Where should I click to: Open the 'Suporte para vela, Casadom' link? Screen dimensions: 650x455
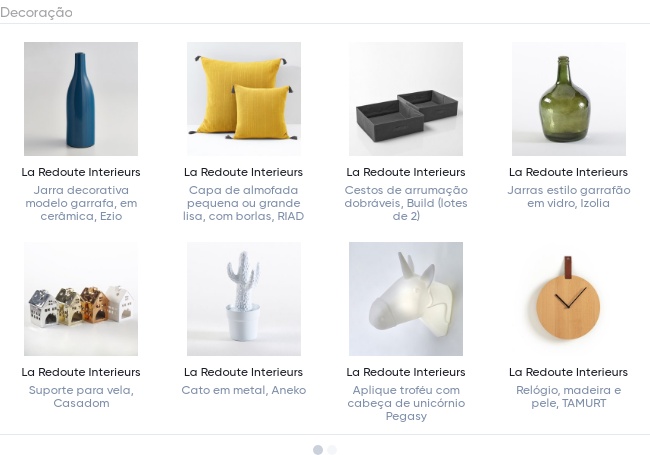click(81, 396)
